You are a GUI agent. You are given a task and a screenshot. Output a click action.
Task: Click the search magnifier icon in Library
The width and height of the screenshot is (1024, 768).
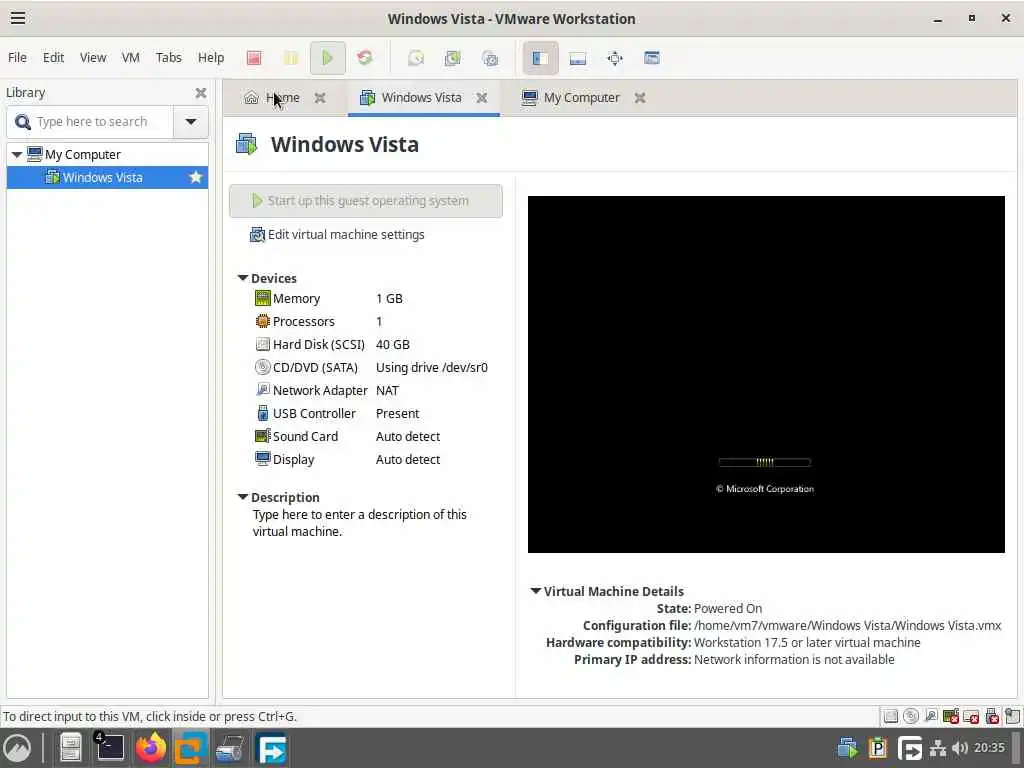coord(22,121)
